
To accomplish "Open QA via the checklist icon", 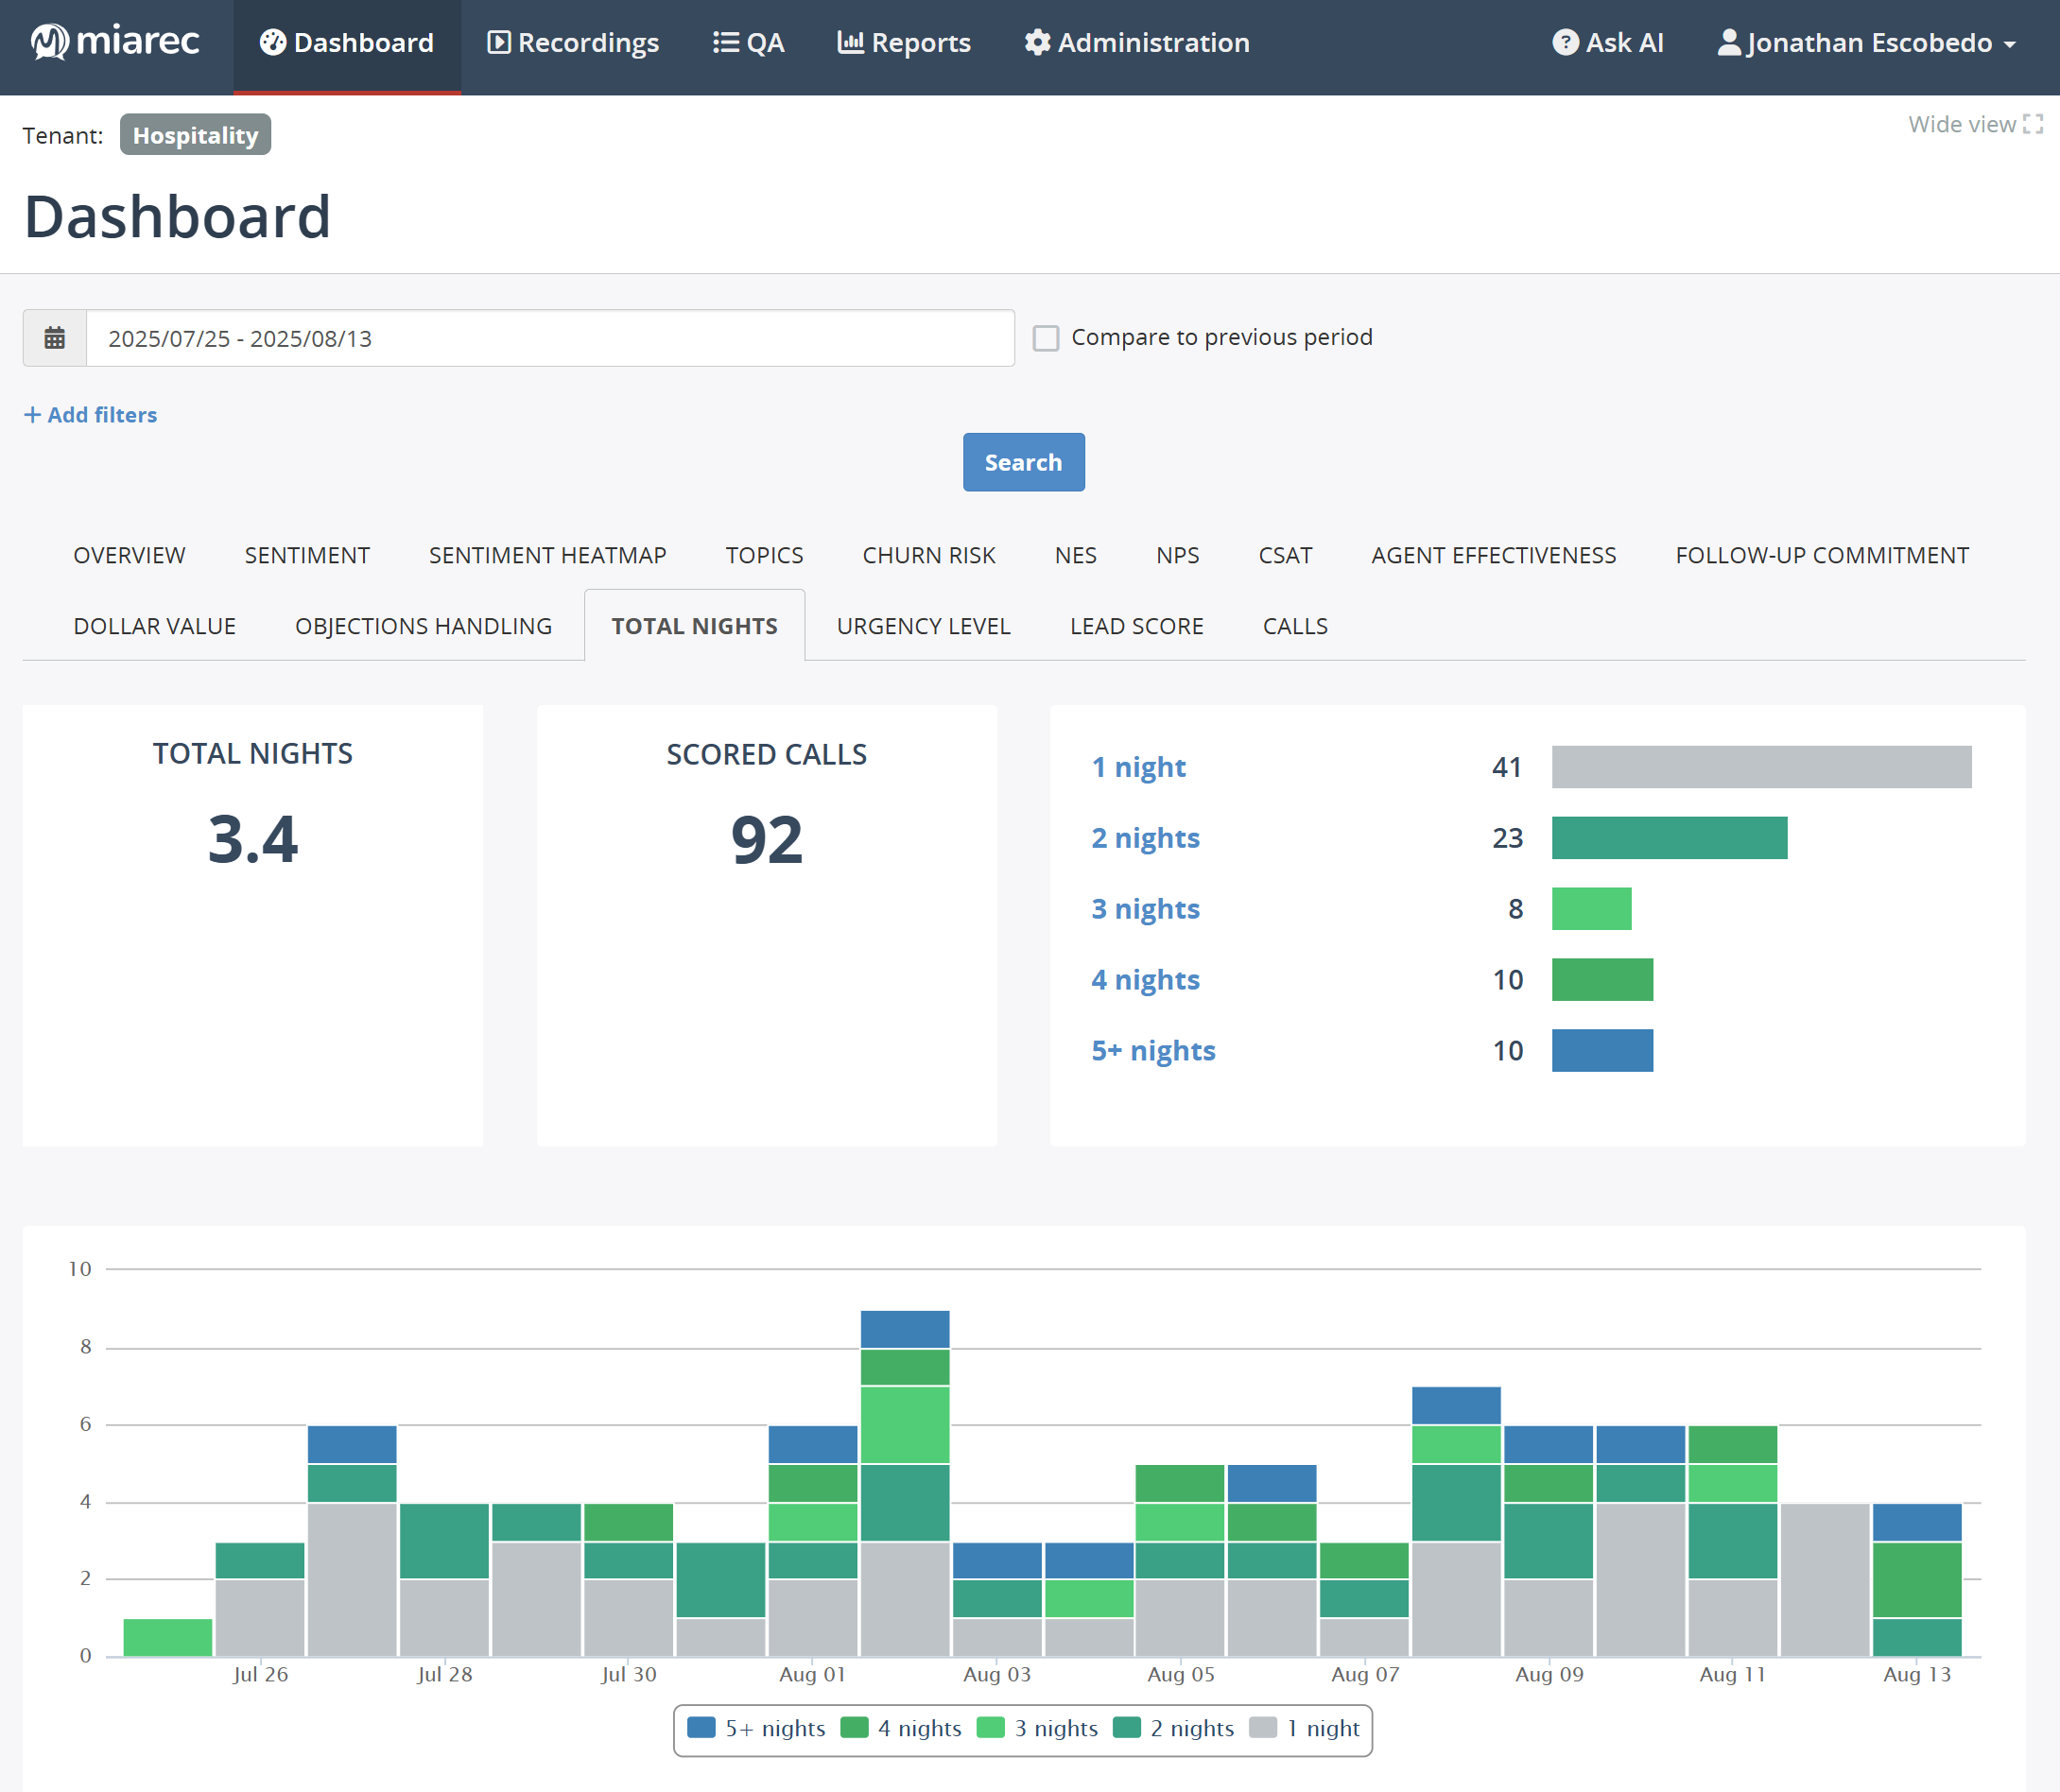I will point(725,43).
